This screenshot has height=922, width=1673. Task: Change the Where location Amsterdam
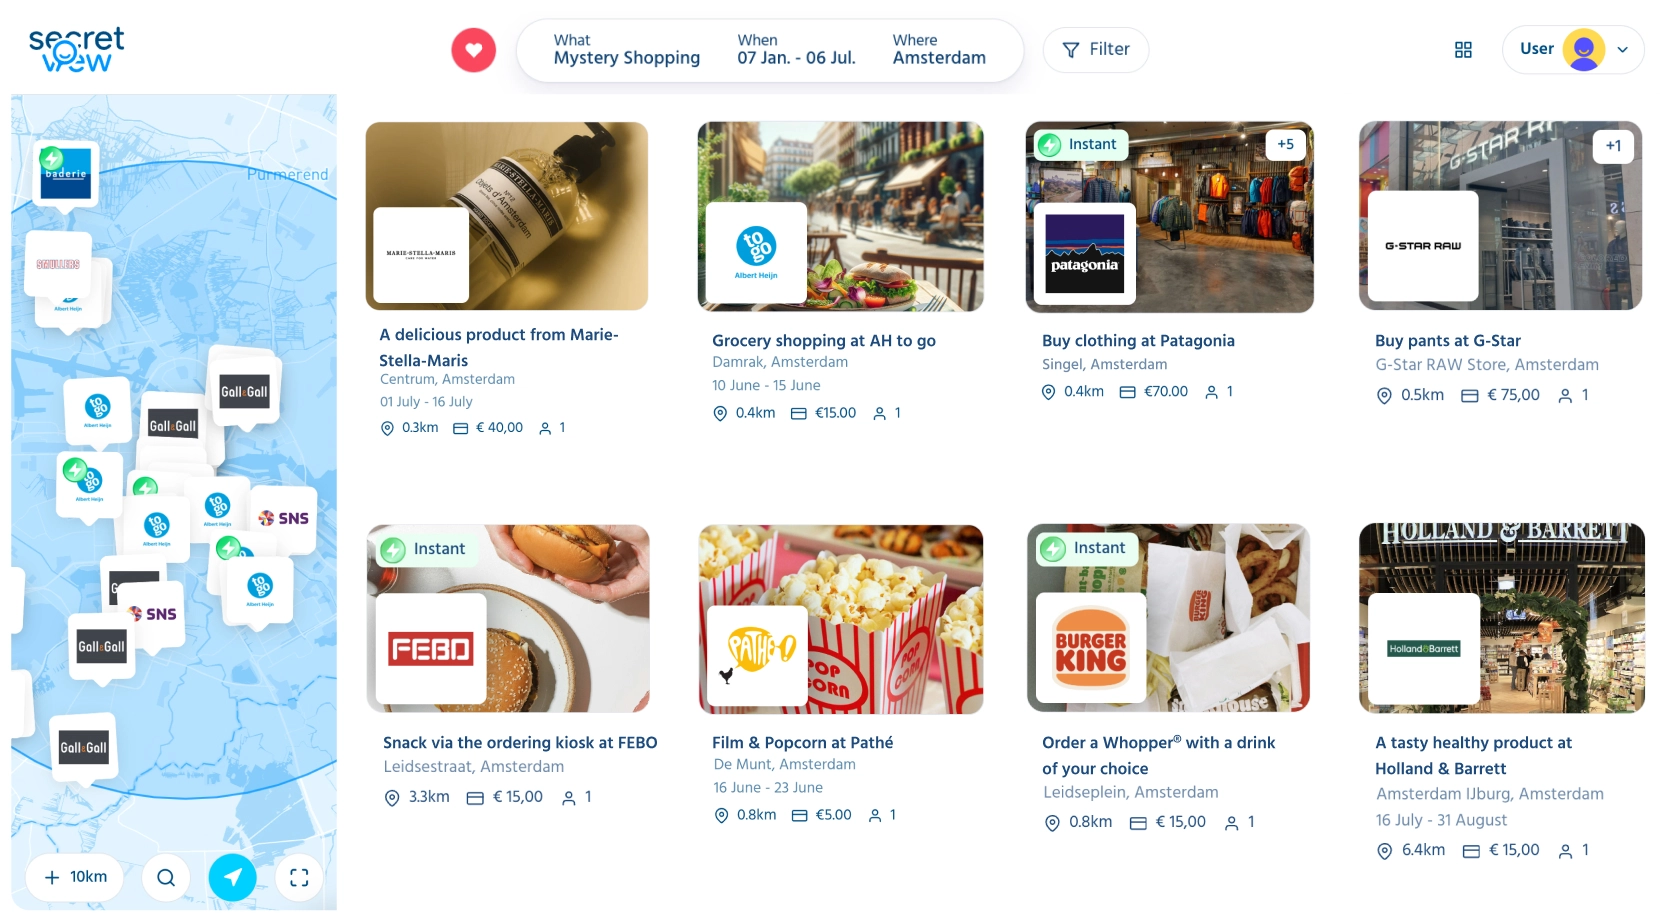(939, 50)
